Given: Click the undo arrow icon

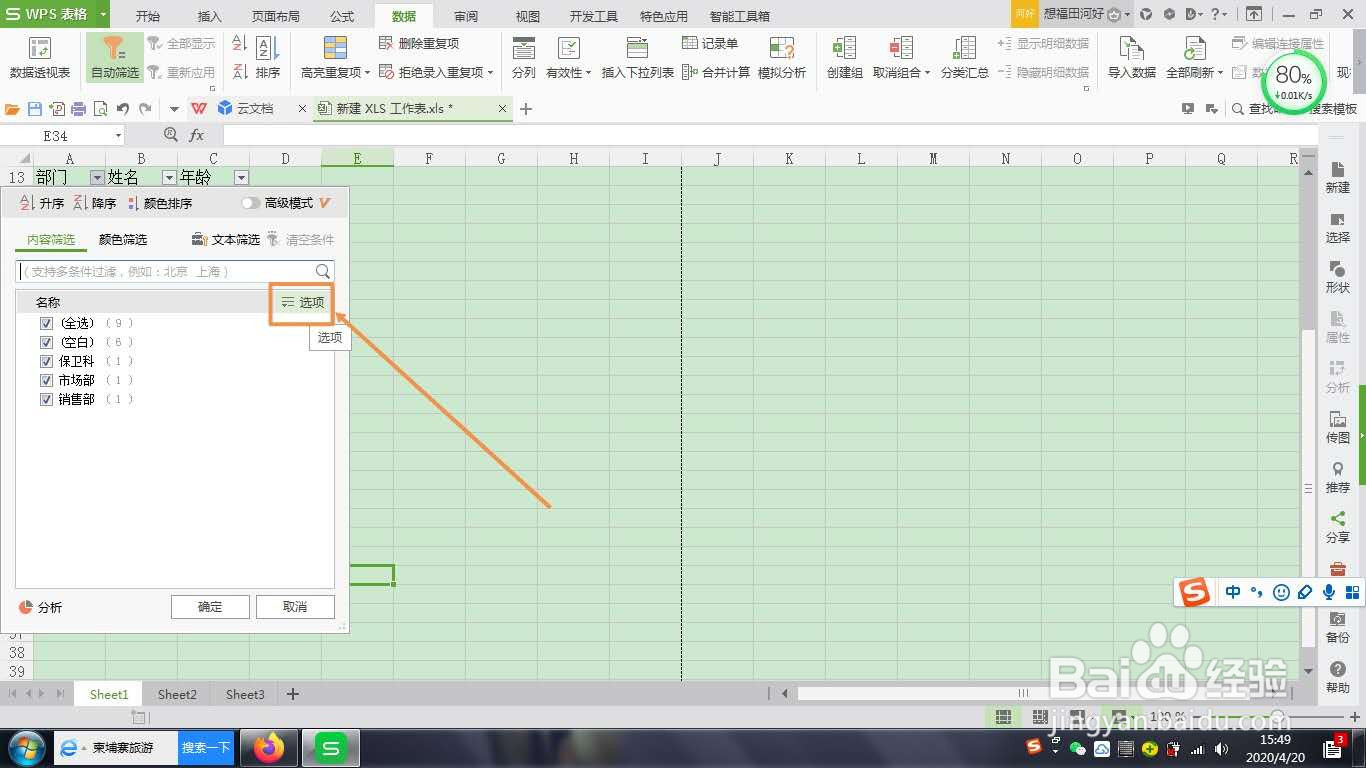Looking at the screenshot, I should pos(122,108).
